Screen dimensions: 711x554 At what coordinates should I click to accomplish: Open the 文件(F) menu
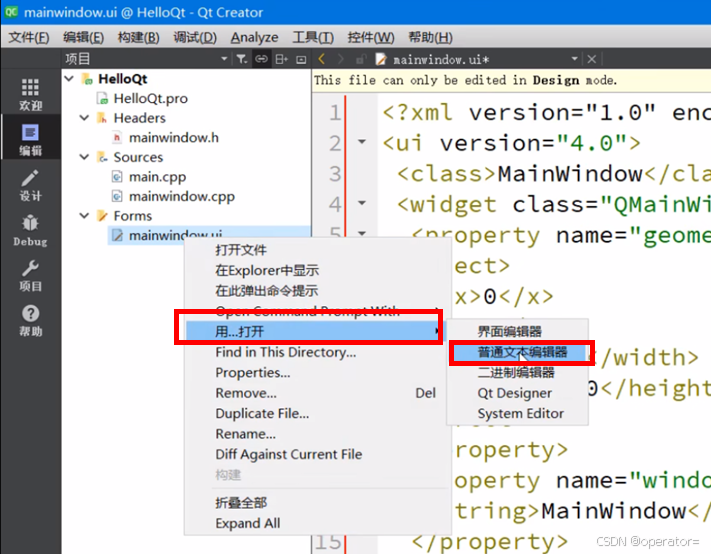pyautogui.click(x=29, y=37)
